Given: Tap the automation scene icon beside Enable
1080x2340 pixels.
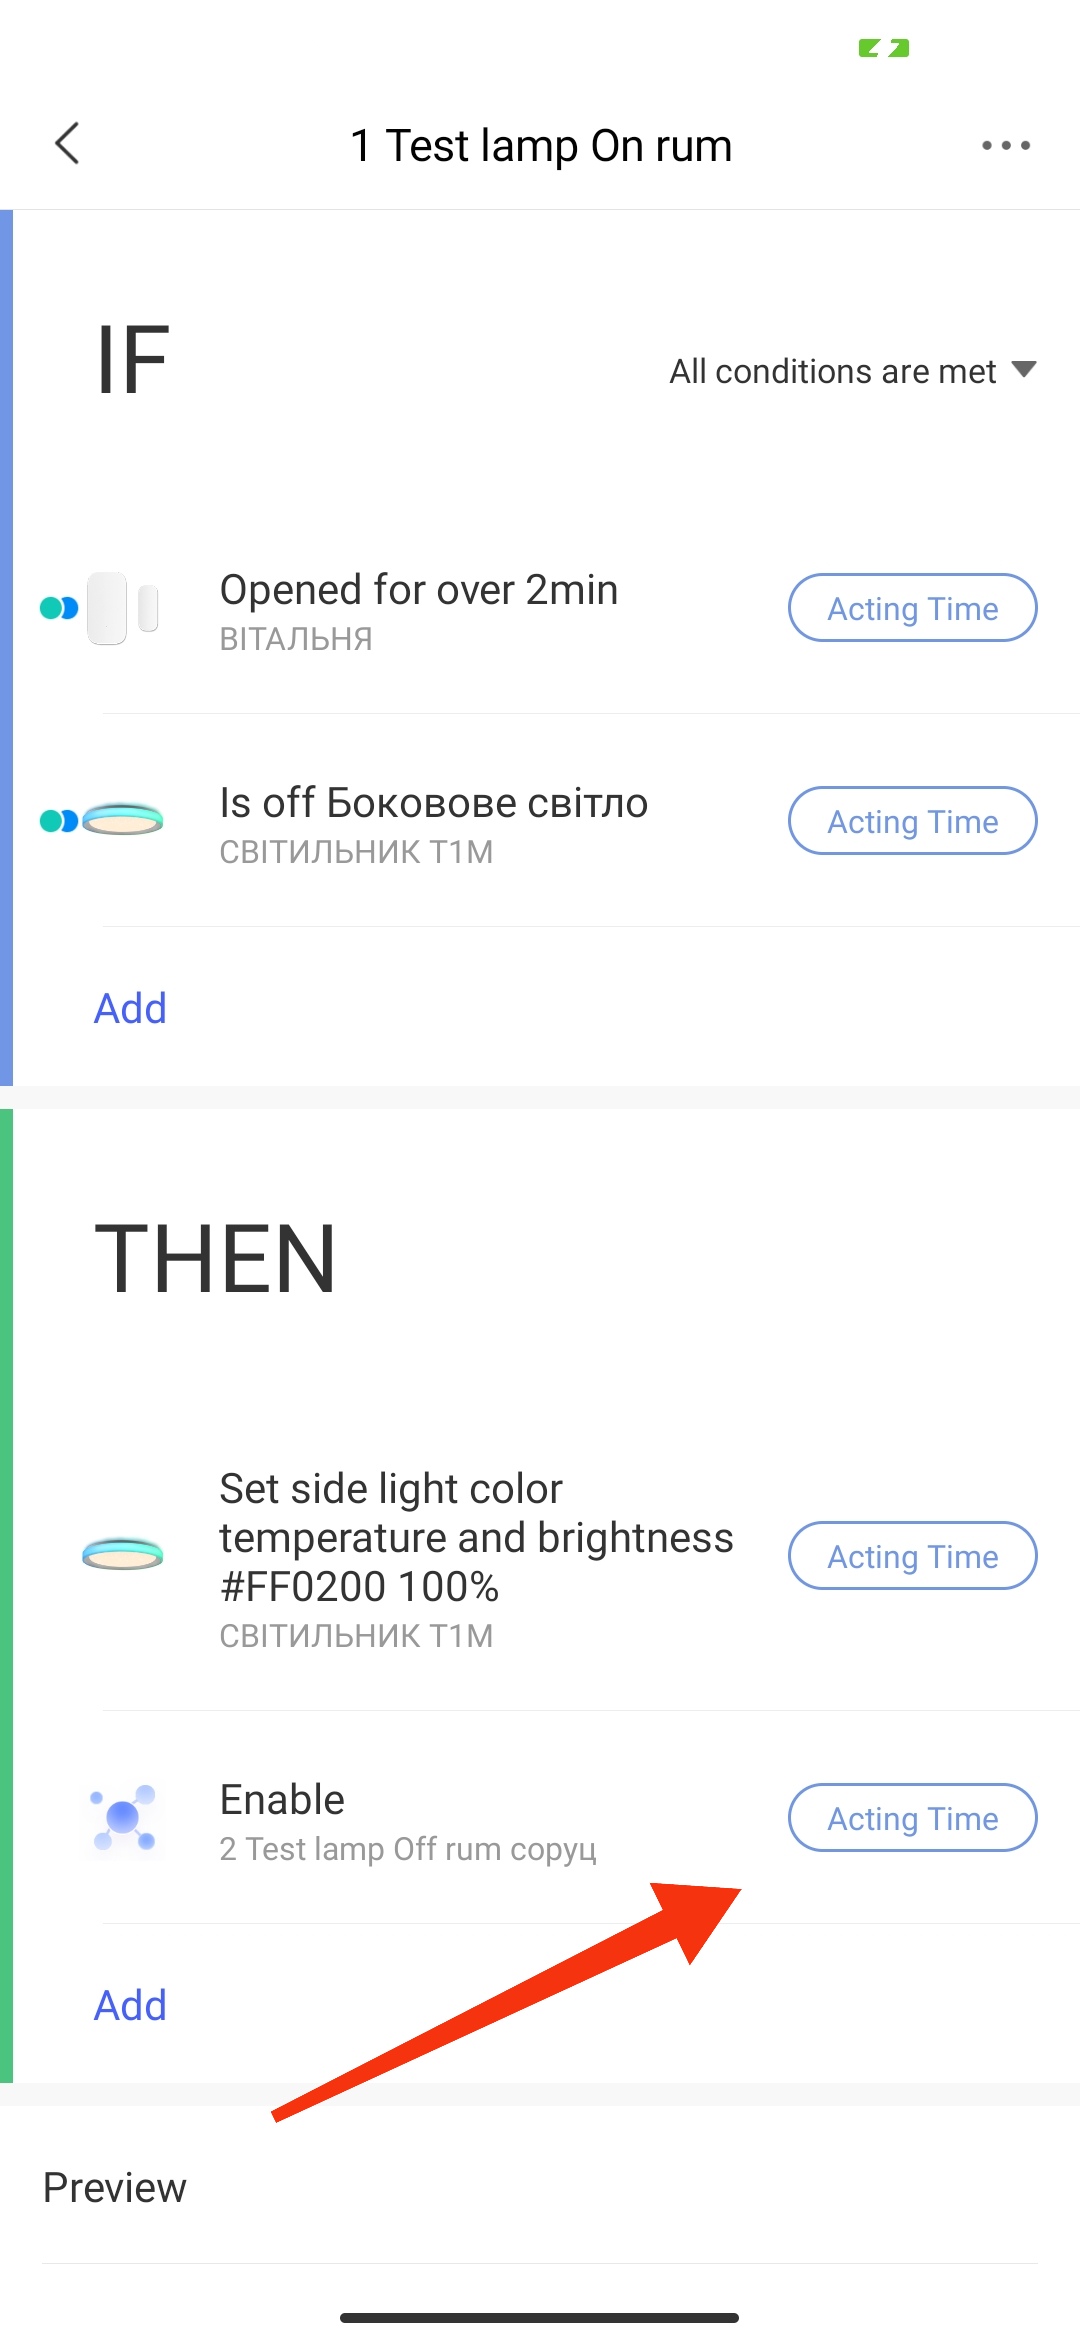Looking at the screenshot, I should coord(122,1817).
